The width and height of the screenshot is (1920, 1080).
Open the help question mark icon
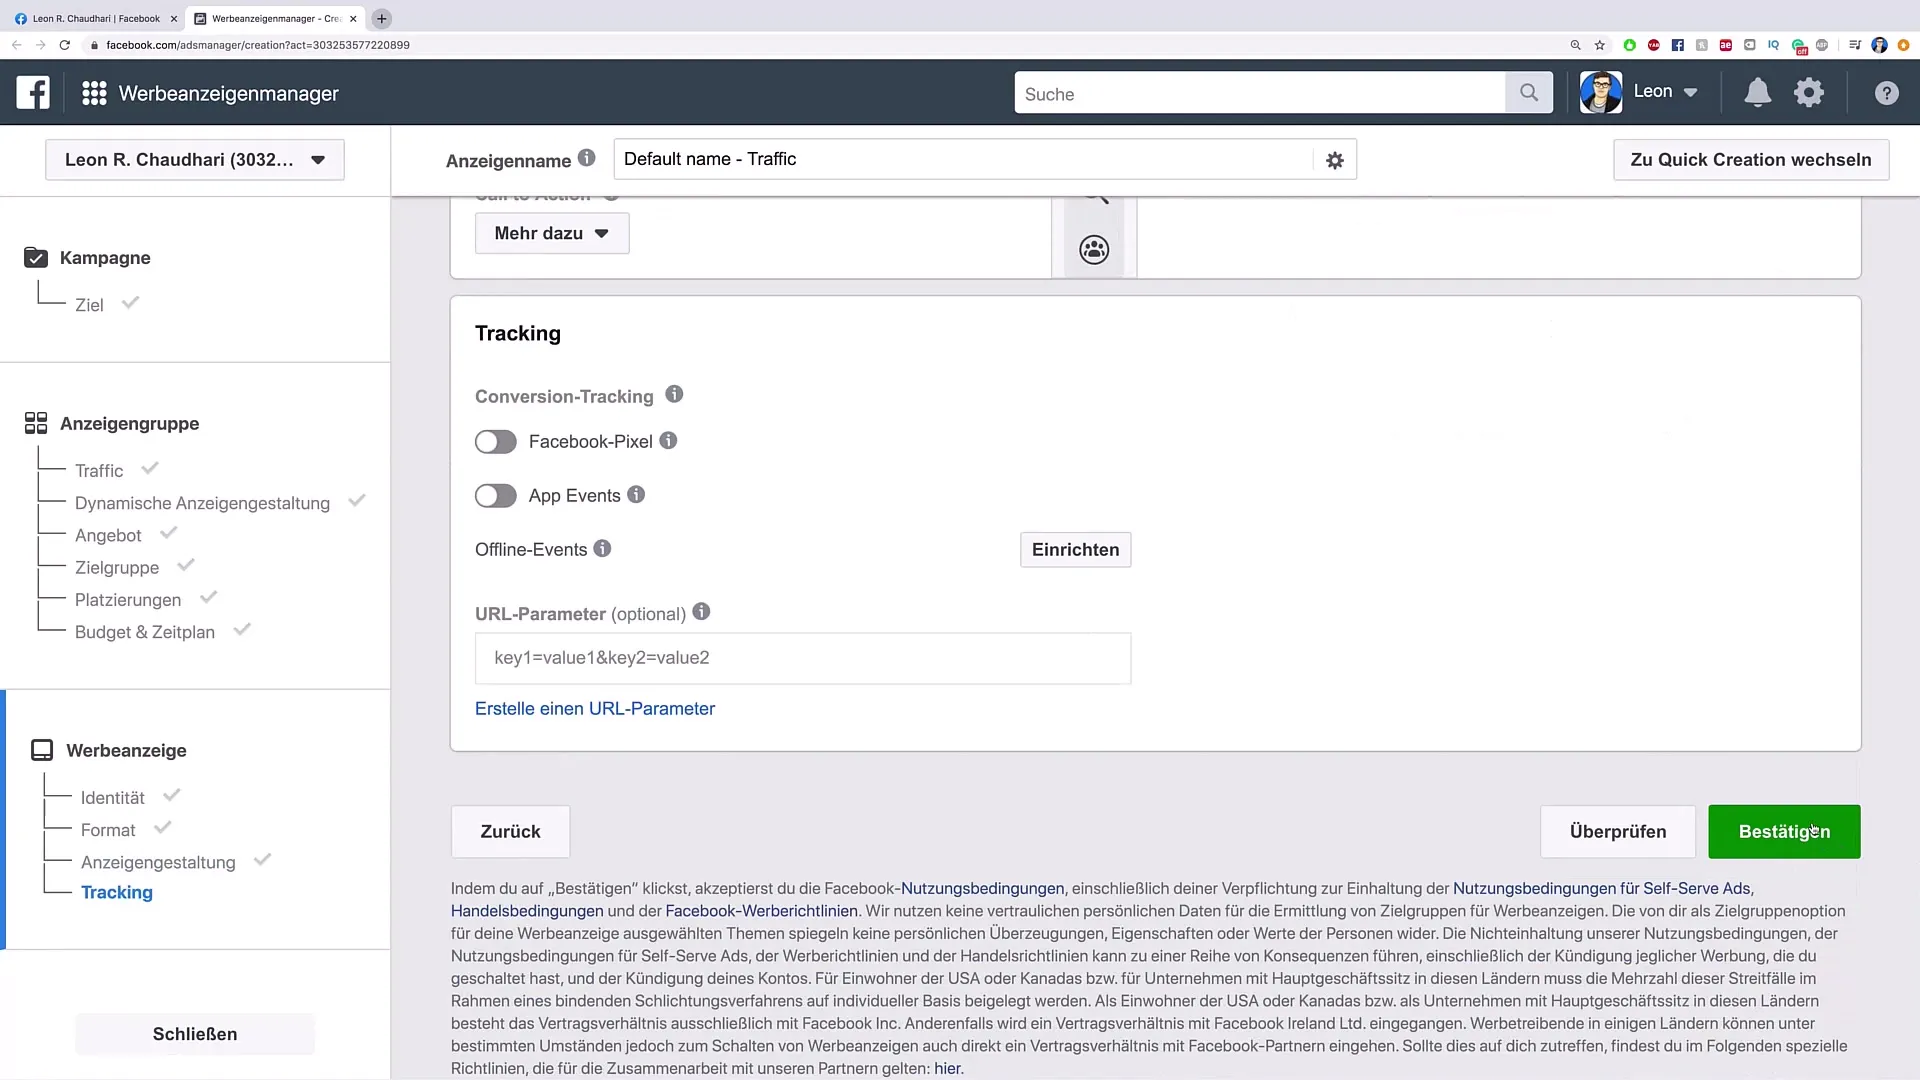click(x=1886, y=94)
